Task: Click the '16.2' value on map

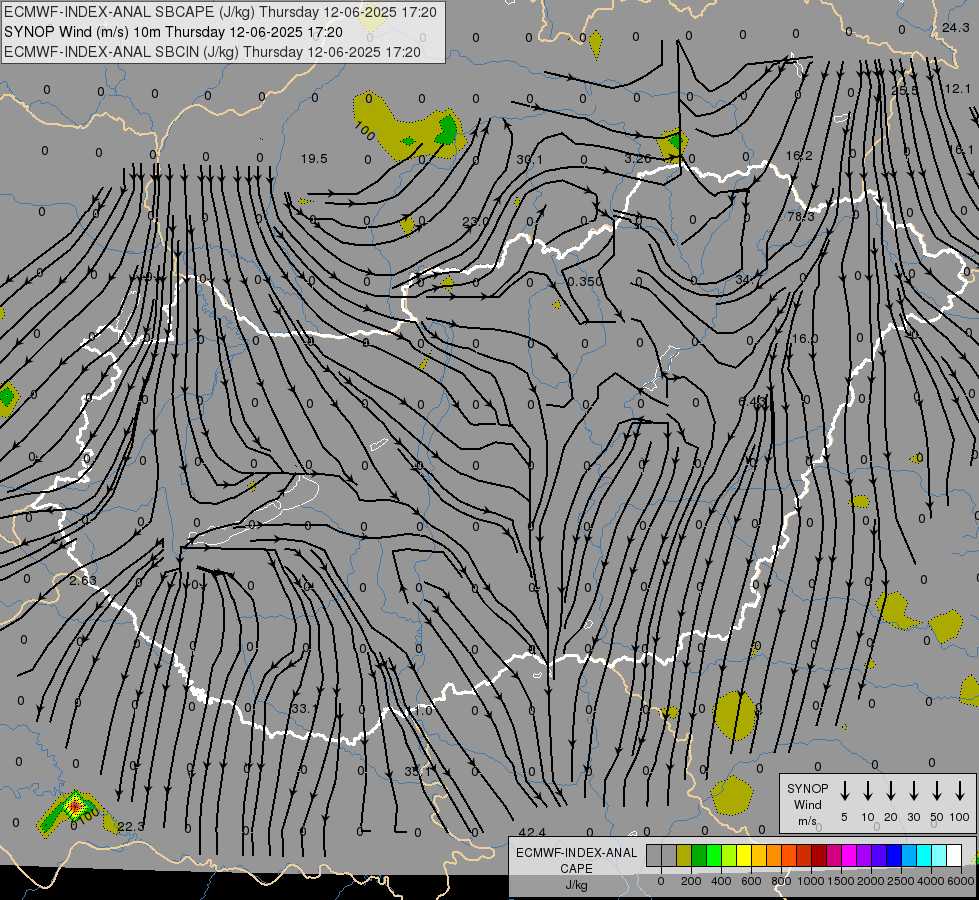Action: click(x=799, y=156)
